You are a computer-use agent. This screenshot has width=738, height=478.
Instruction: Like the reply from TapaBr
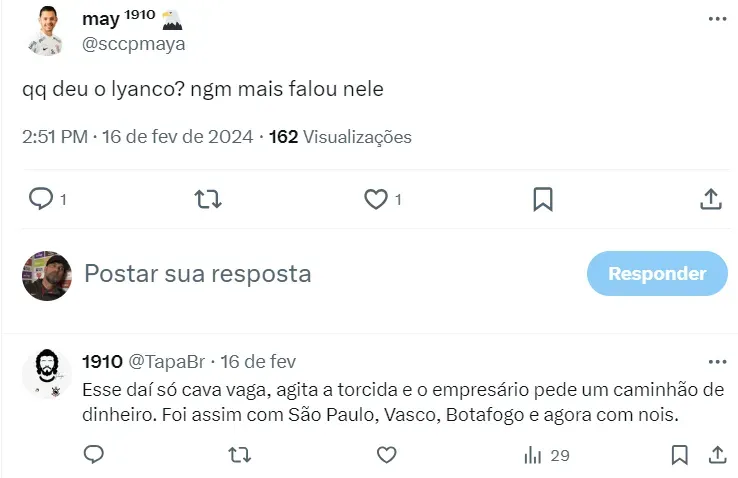[x=386, y=455]
